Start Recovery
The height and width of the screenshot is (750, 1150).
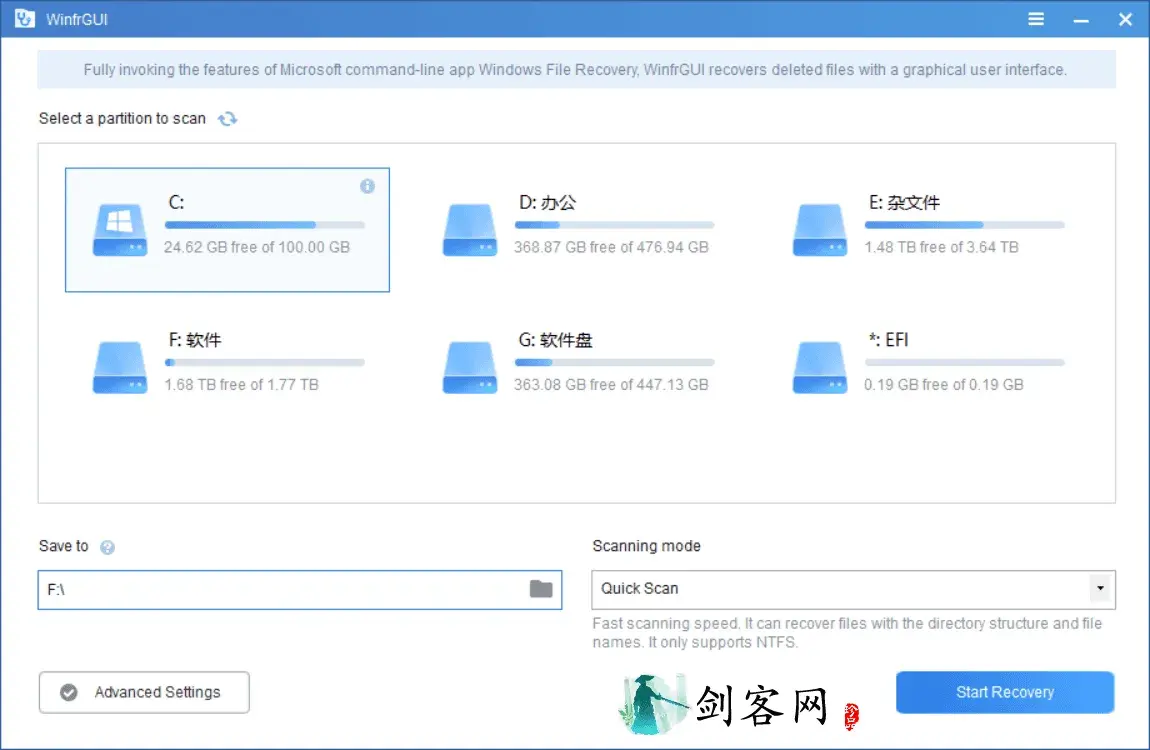[x=1005, y=692]
